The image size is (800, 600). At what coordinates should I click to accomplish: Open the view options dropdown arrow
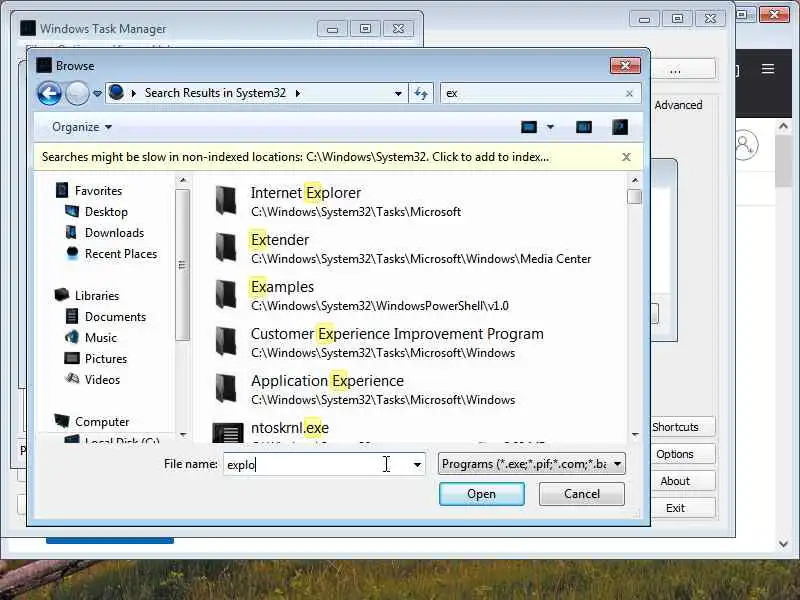click(x=551, y=127)
